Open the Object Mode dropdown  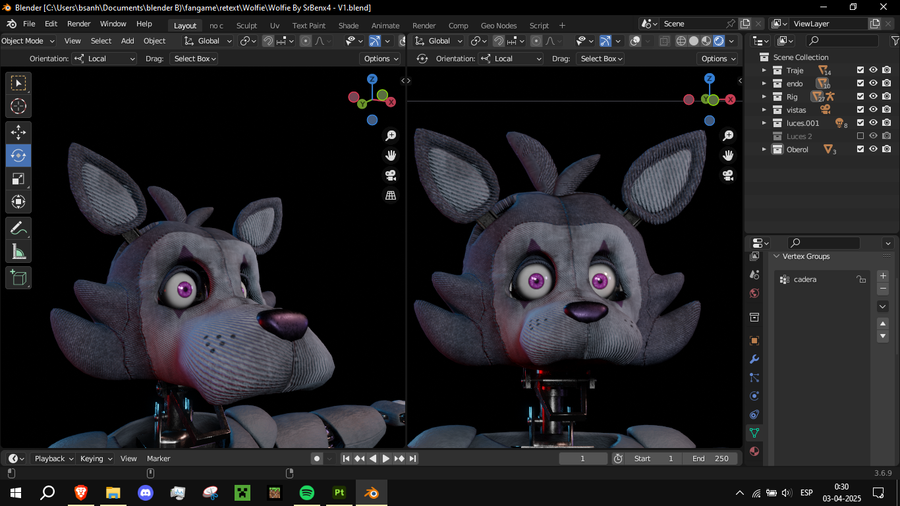(28, 41)
